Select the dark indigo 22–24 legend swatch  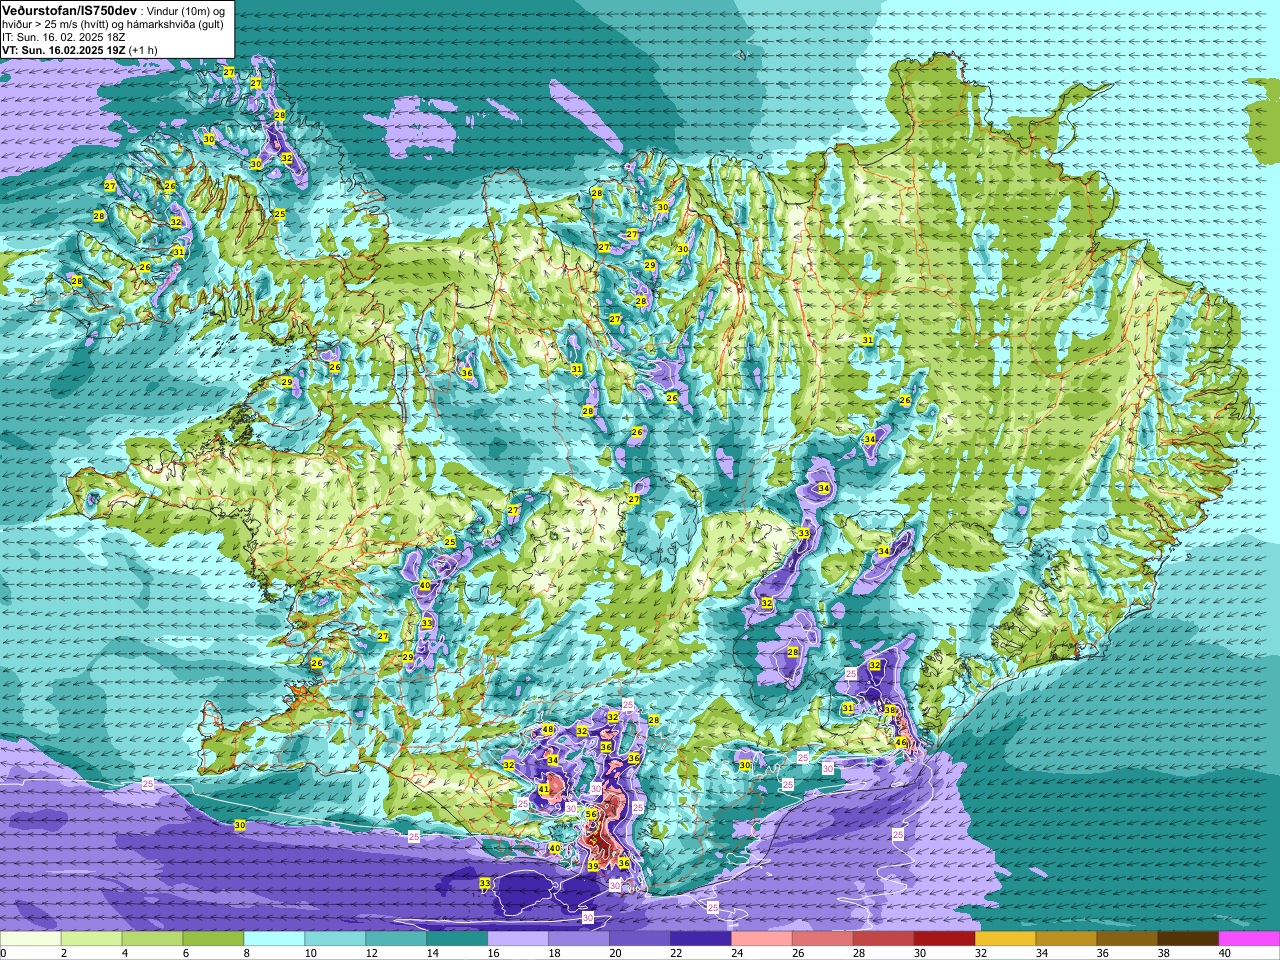(701, 939)
